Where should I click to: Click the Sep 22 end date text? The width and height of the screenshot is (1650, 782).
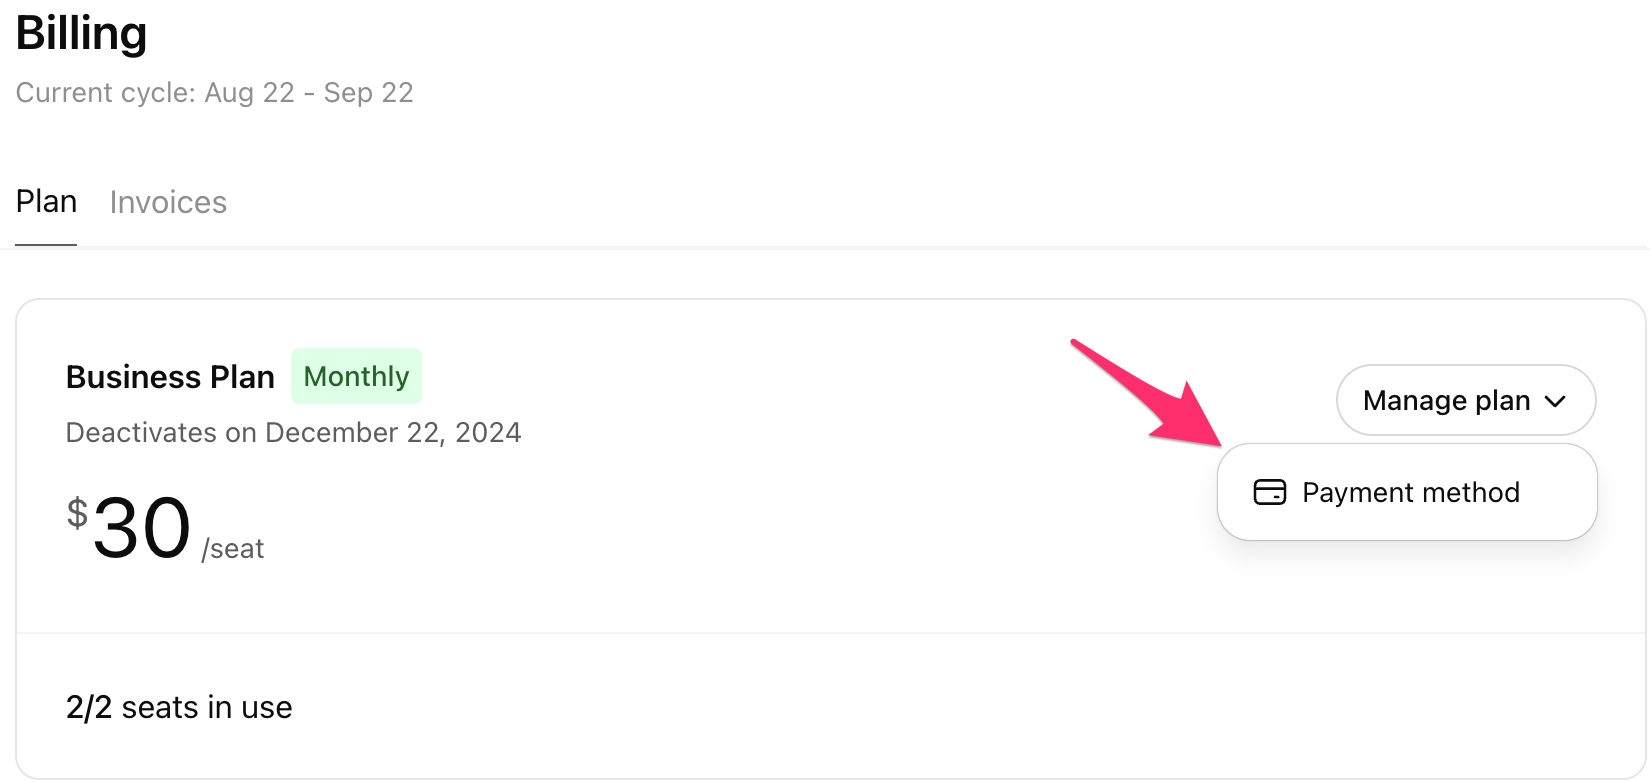click(x=368, y=93)
